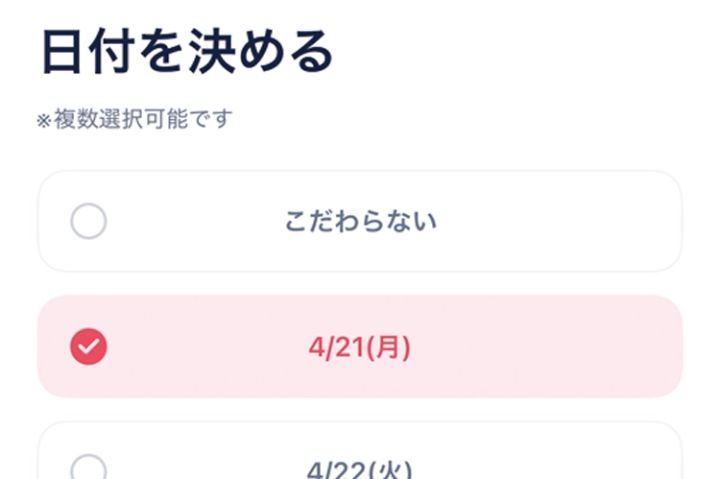
Task: Uncheck the red checkmark for 4/21(月)
Action: coord(89,347)
